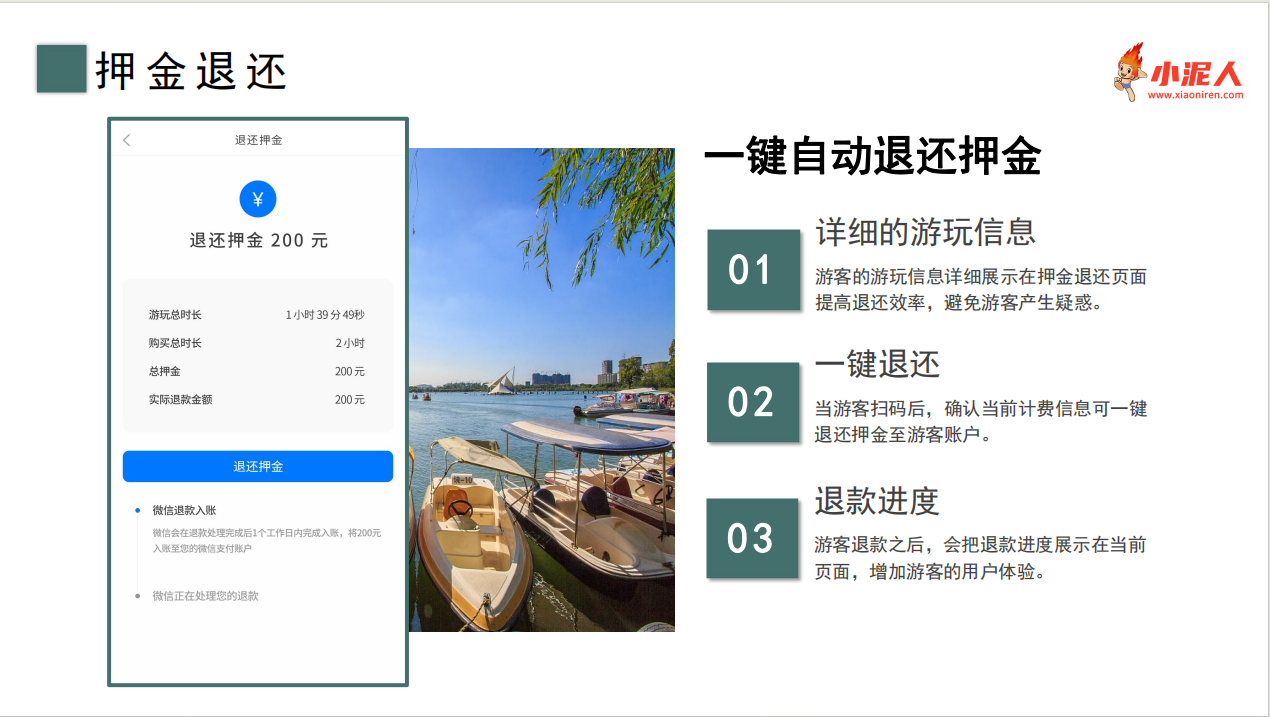Toggle the 微信退款入账 progress step
This screenshot has height=717, width=1270.
pos(185,511)
